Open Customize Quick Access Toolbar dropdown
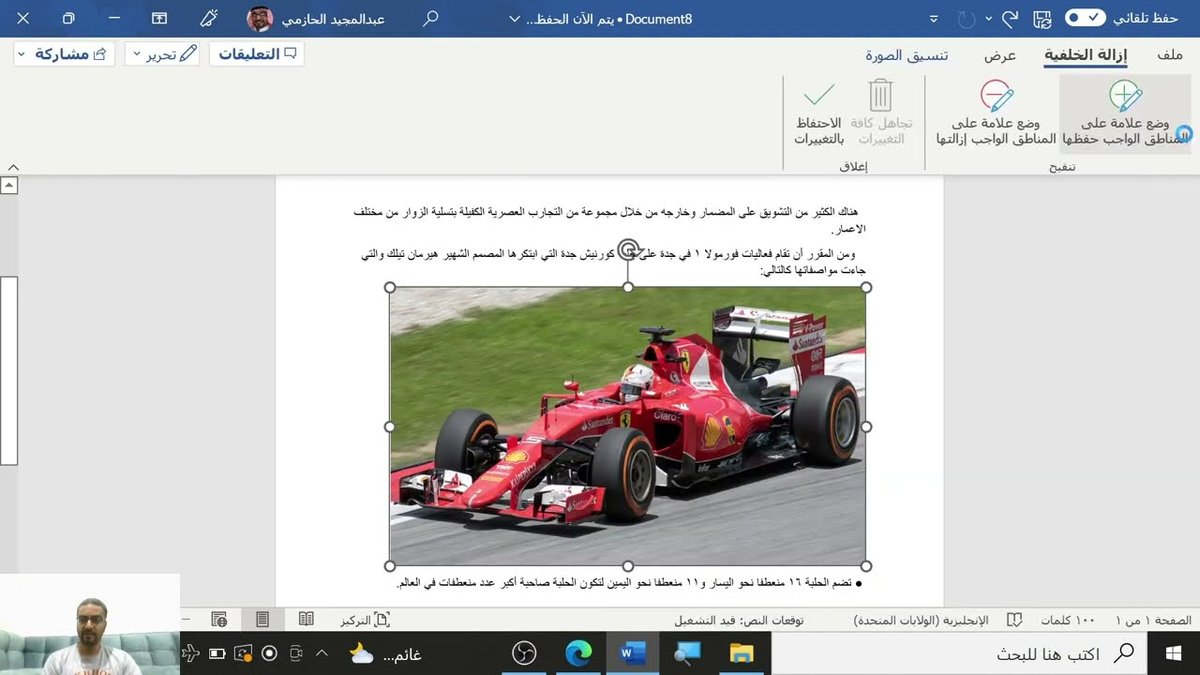The height and width of the screenshot is (675, 1200). (934, 19)
